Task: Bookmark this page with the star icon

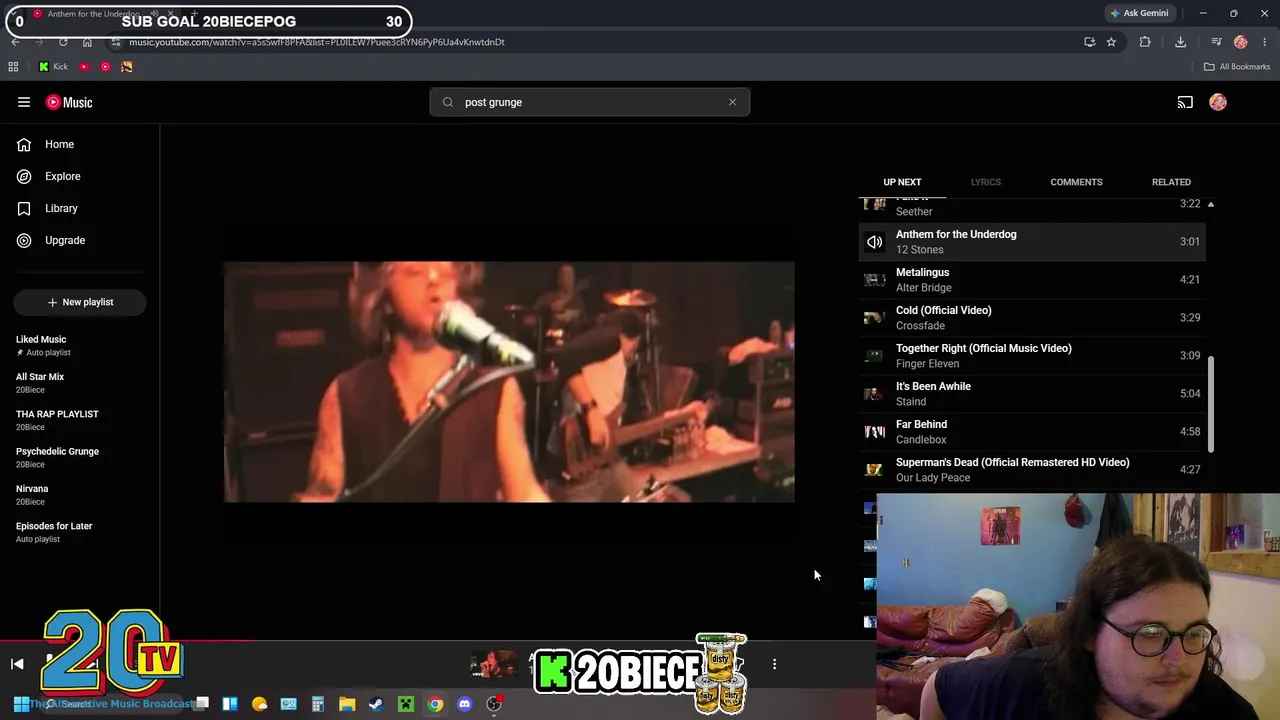Action: click(x=1111, y=42)
